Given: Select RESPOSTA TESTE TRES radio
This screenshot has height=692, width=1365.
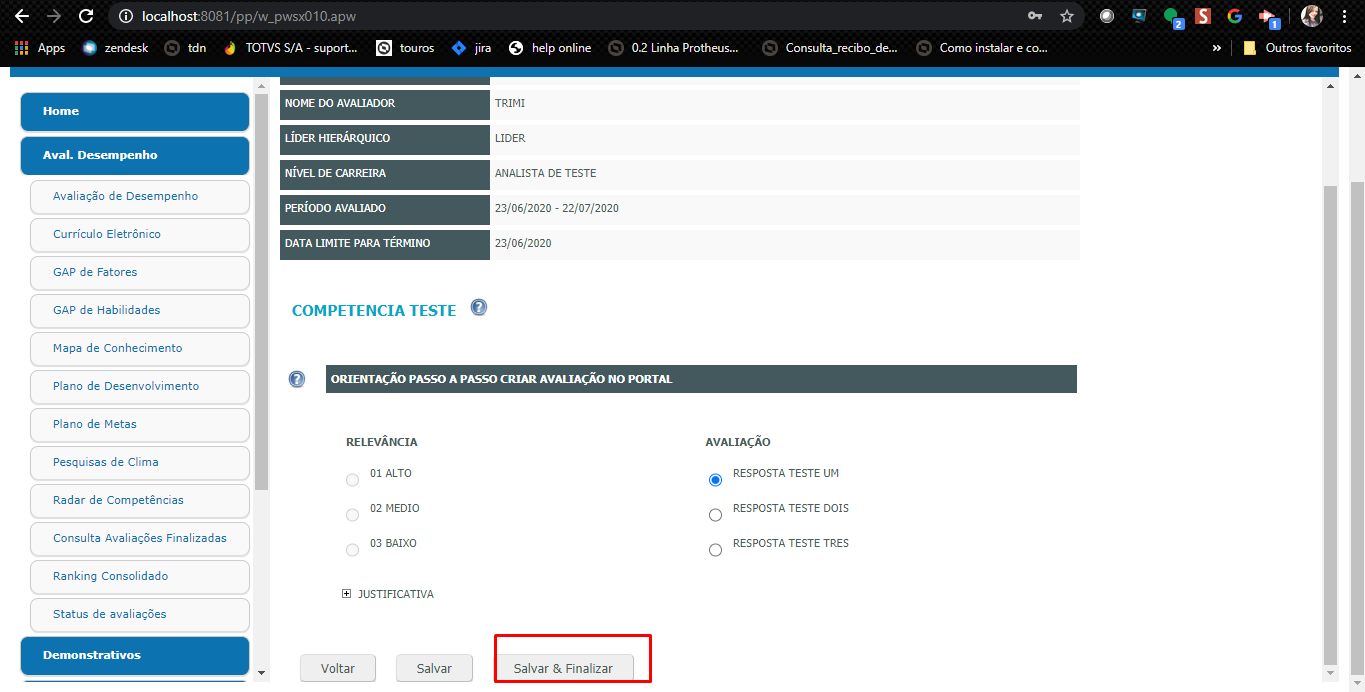Looking at the screenshot, I should (715, 550).
